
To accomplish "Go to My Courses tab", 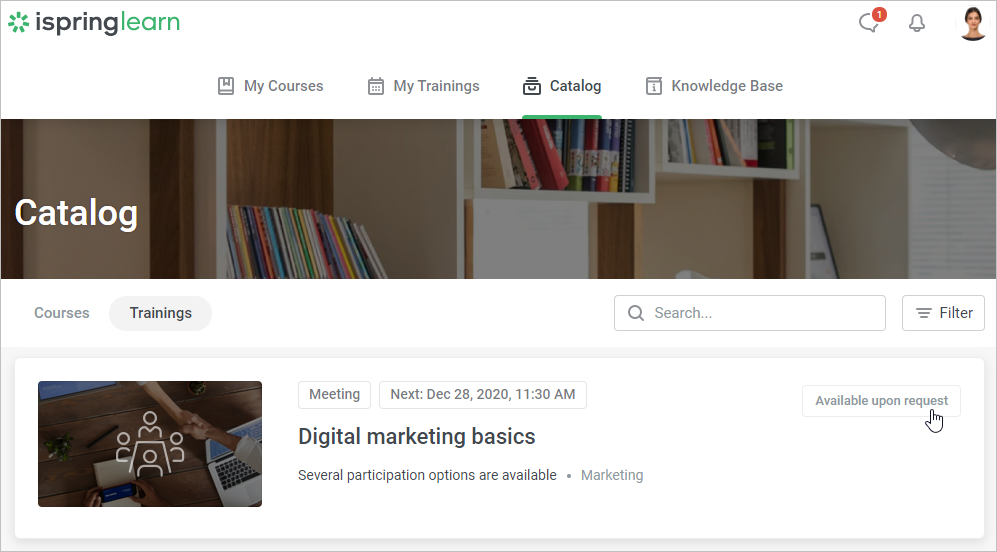I will pyautogui.click(x=283, y=86).
